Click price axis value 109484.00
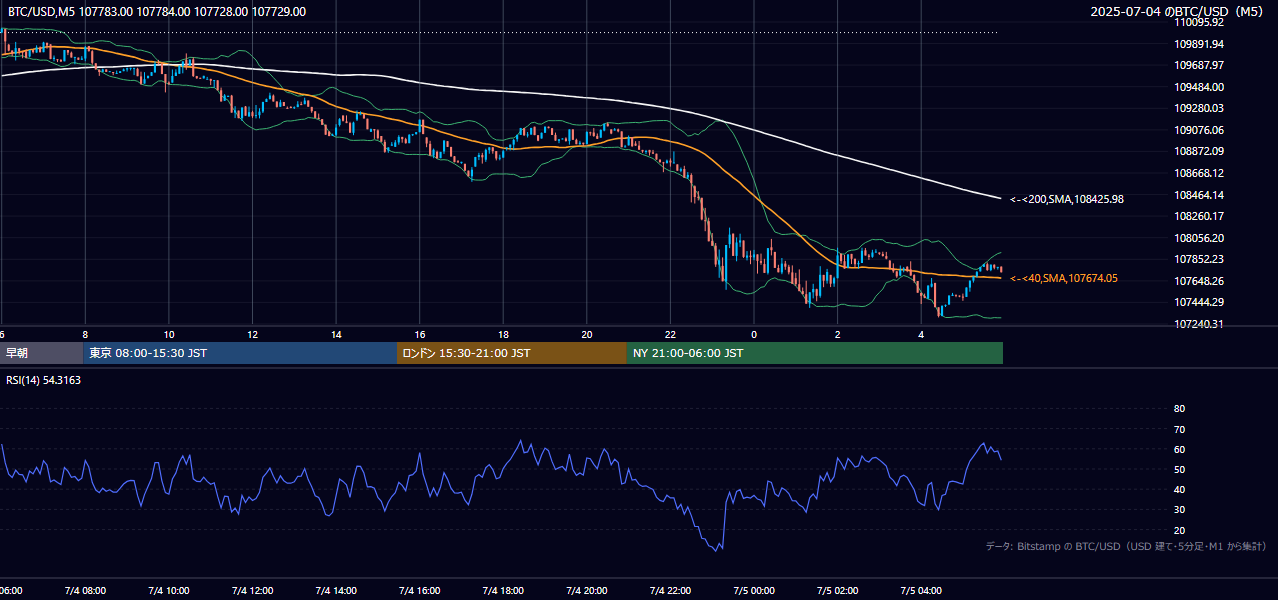Viewport: 1278px width, 600px height. (1199, 87)
